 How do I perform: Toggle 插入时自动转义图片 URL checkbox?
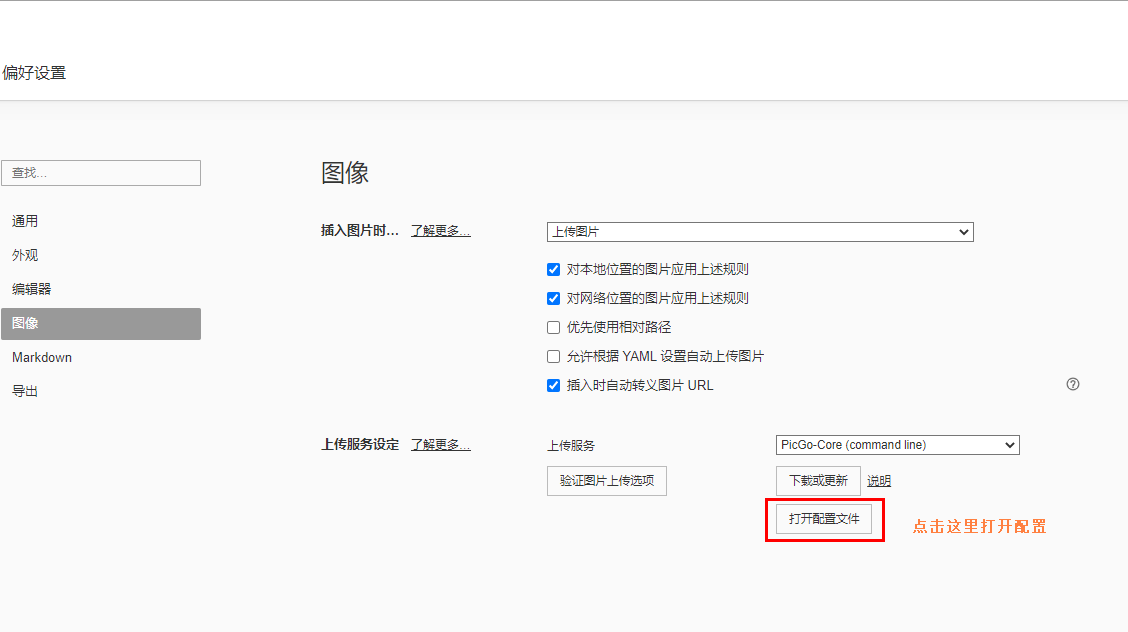(553, 385)
